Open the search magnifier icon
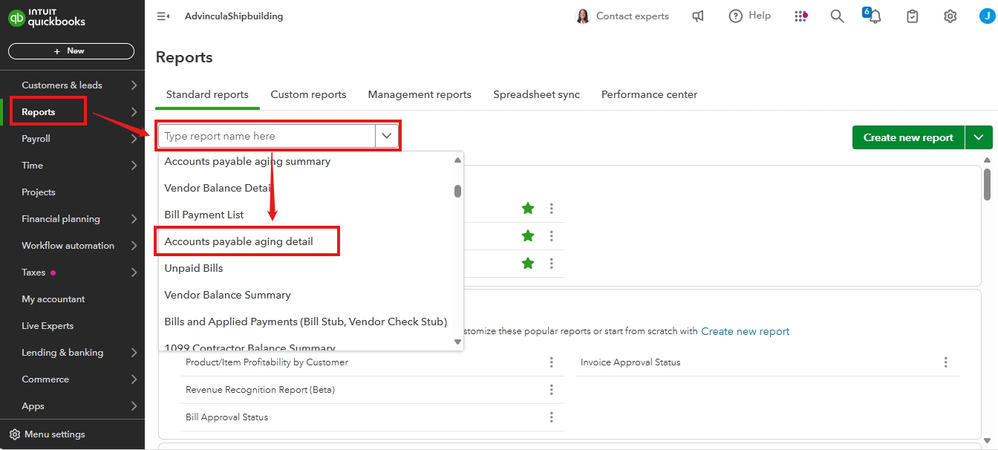This screenshot has width=998, height=450. pos(838,16)
